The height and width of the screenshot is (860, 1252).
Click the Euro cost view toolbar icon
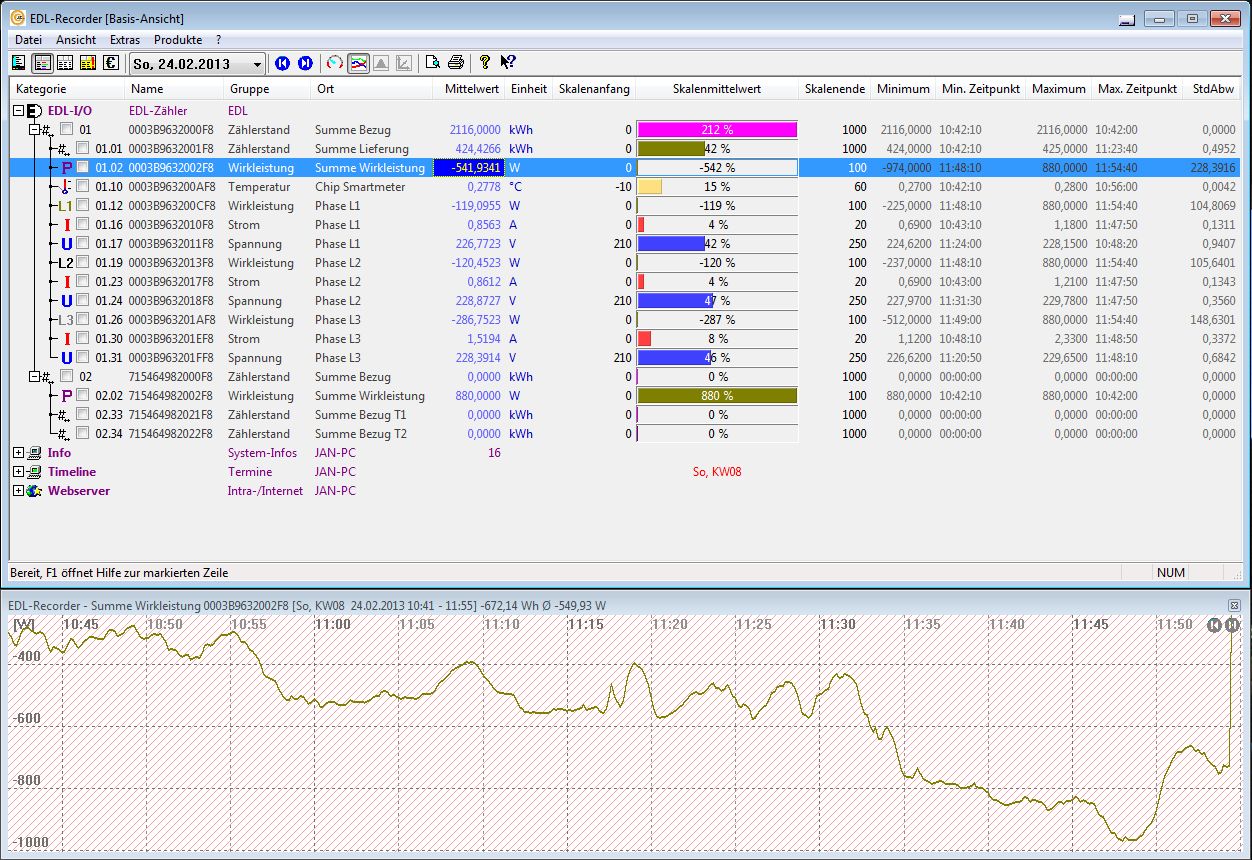point(110,63)
